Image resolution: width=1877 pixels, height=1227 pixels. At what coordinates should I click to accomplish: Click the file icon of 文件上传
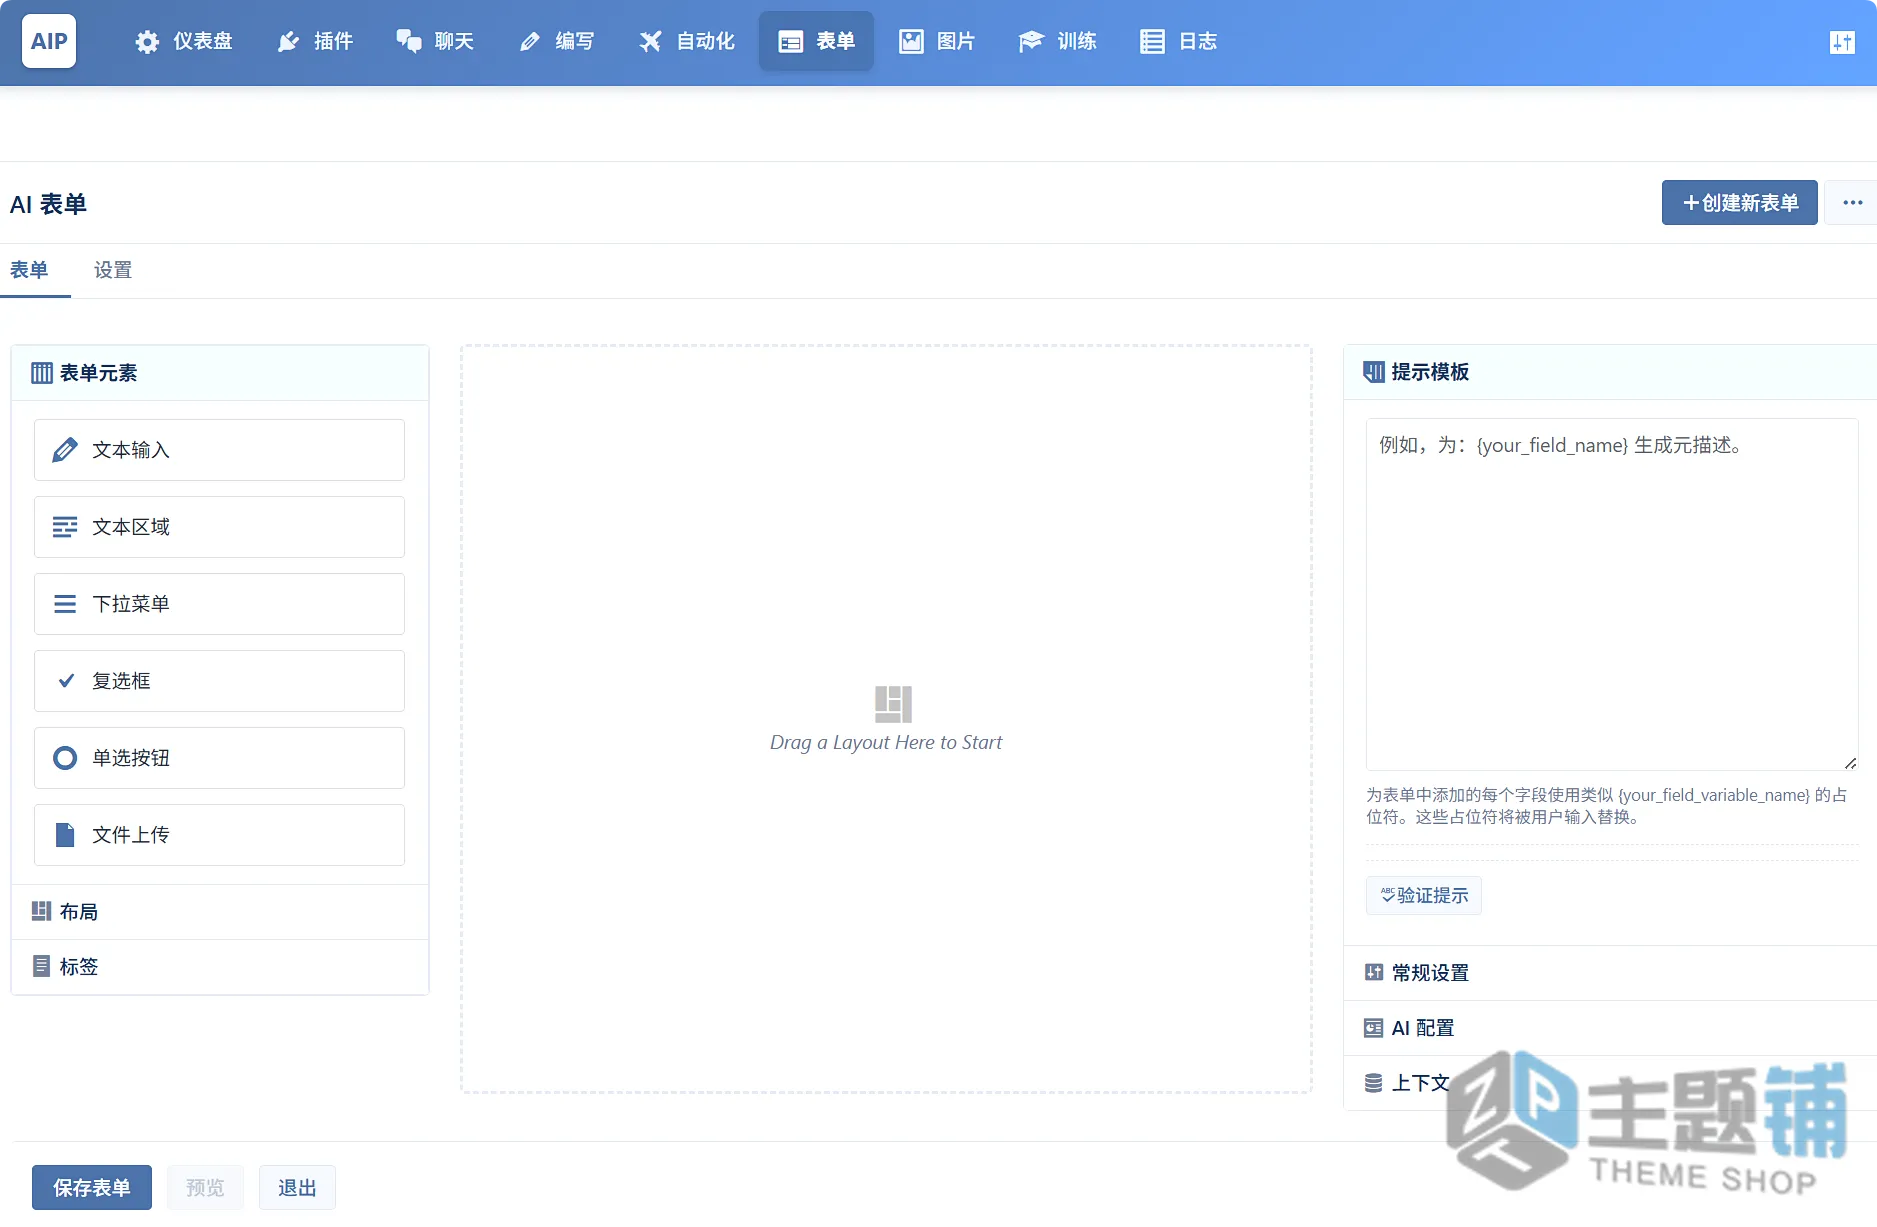click(x=65, y=835)
